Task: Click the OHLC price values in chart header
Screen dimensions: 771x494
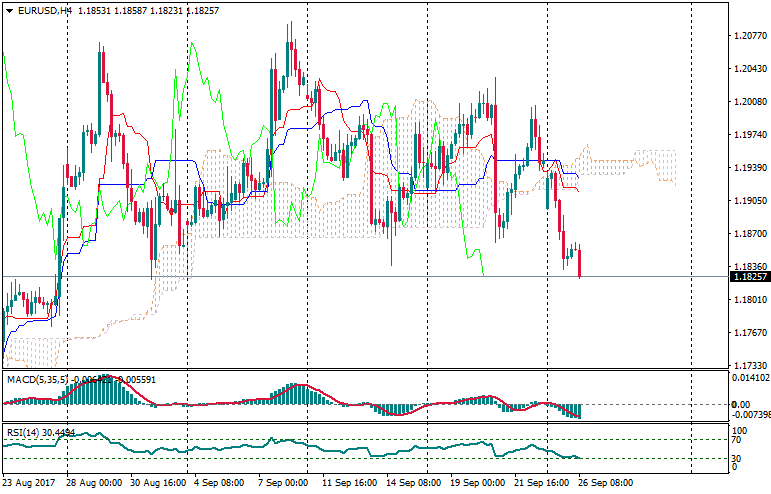Action: [x=134, y=10]
